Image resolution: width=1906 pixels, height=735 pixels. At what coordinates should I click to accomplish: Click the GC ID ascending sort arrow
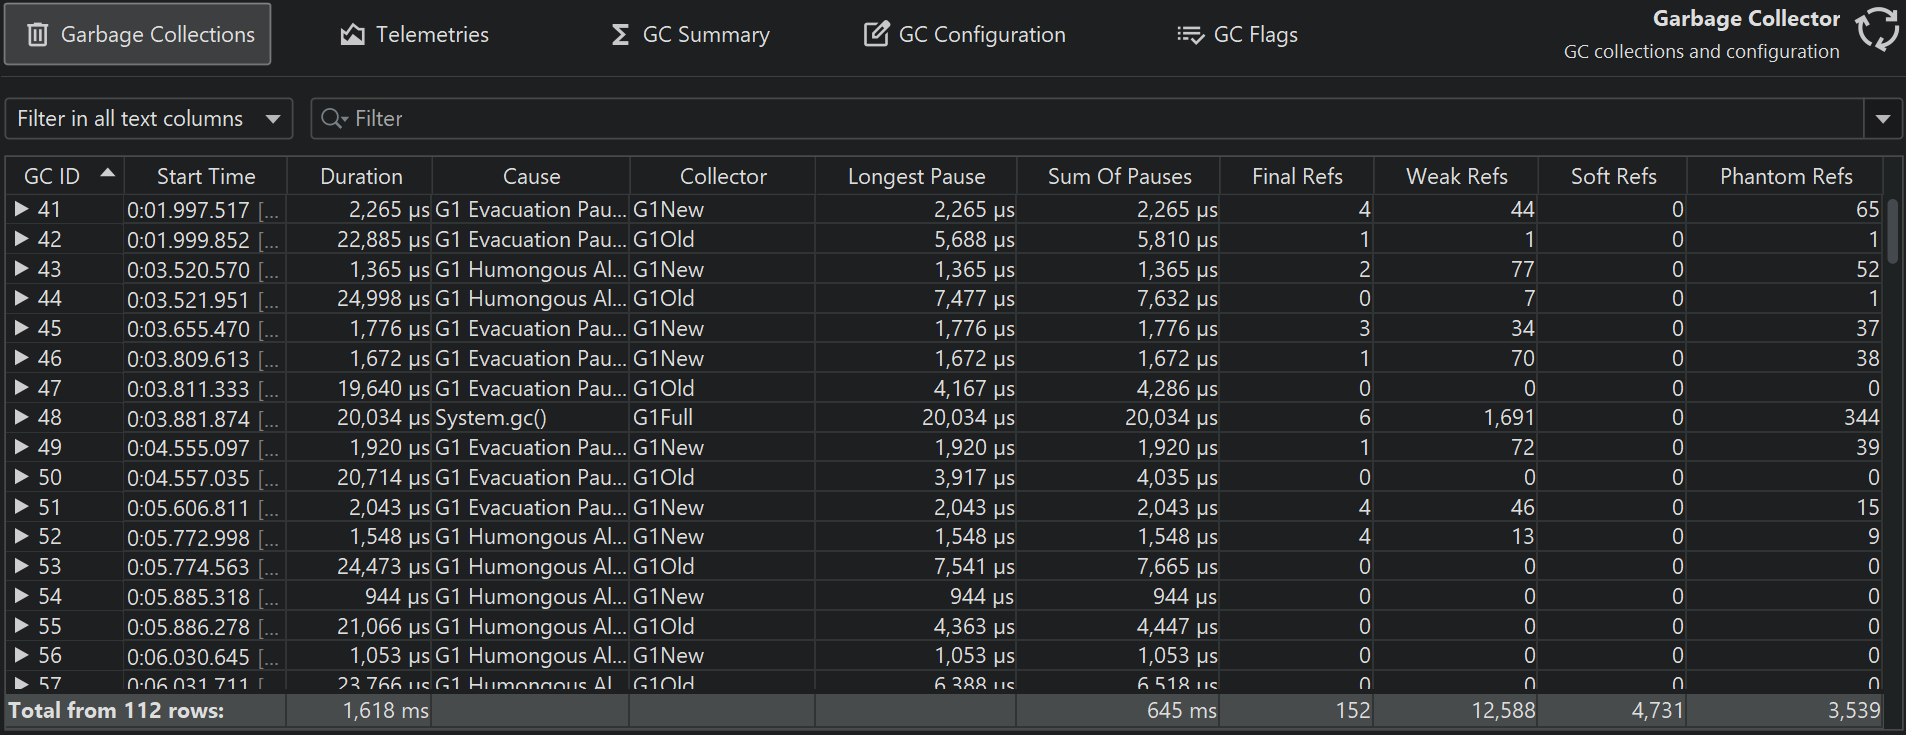(108, 173)
